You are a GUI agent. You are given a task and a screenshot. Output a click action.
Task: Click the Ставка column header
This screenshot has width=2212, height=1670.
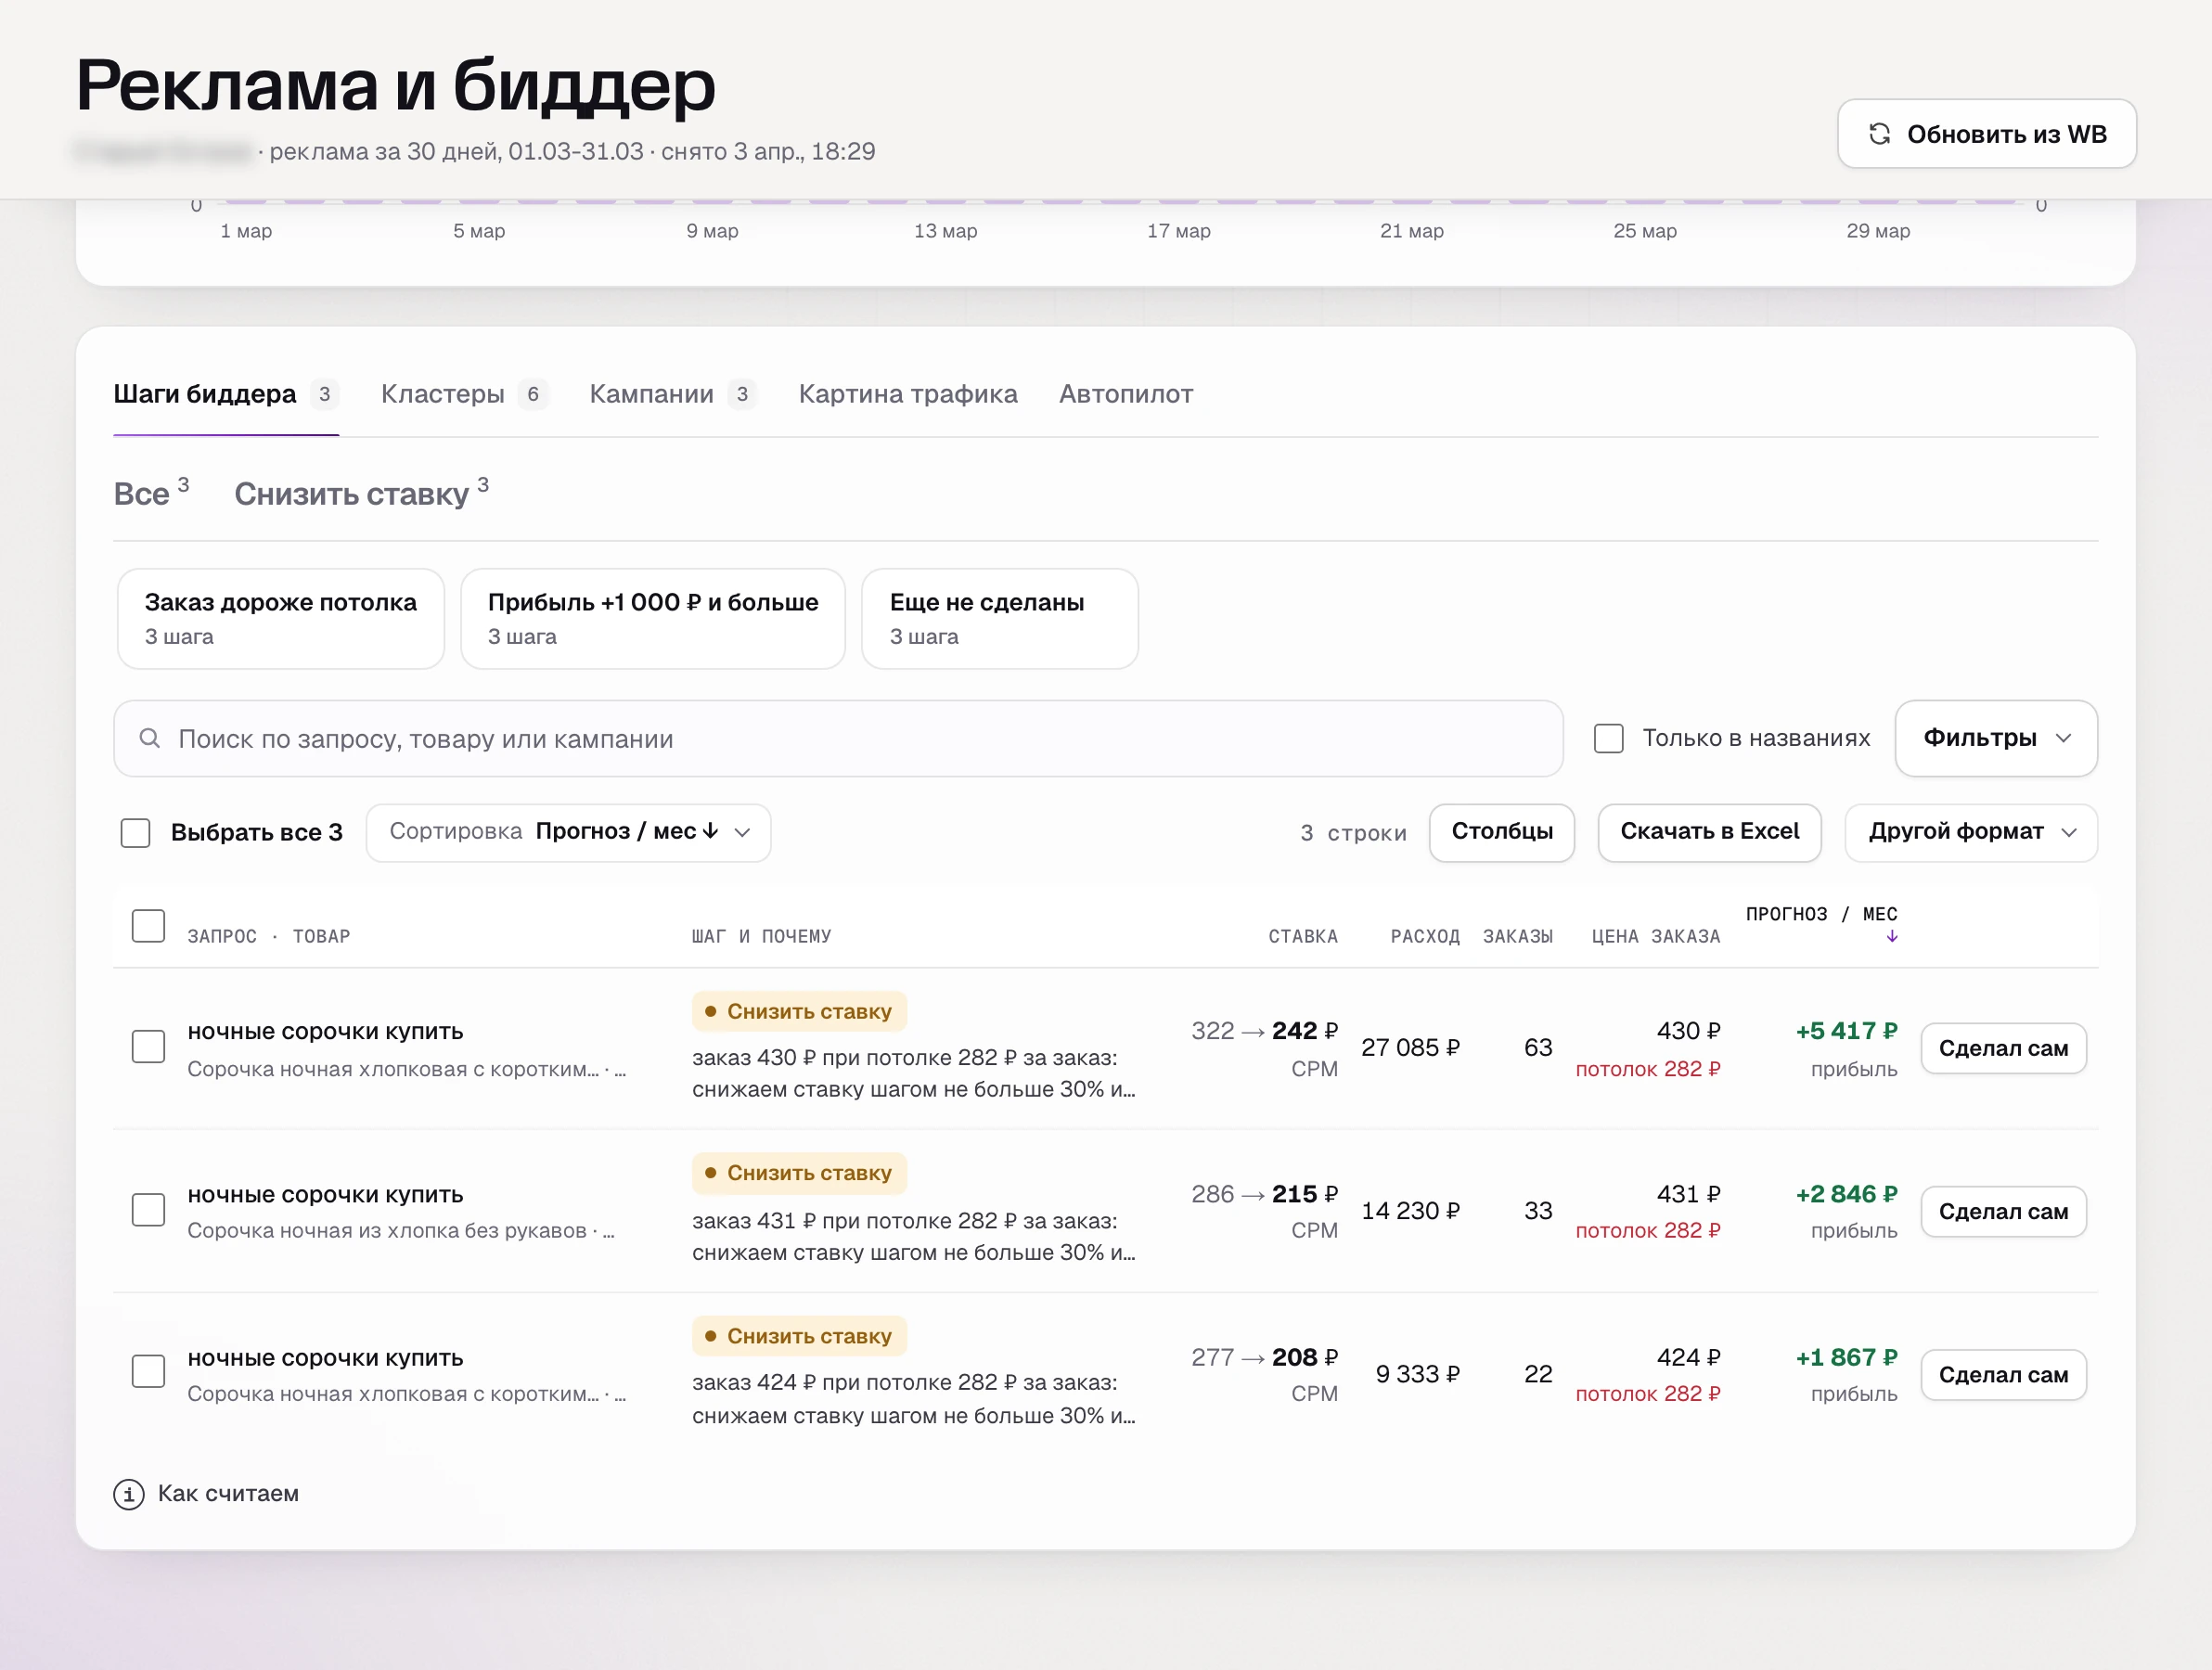pyautogui.click(x=1302, y=937)
